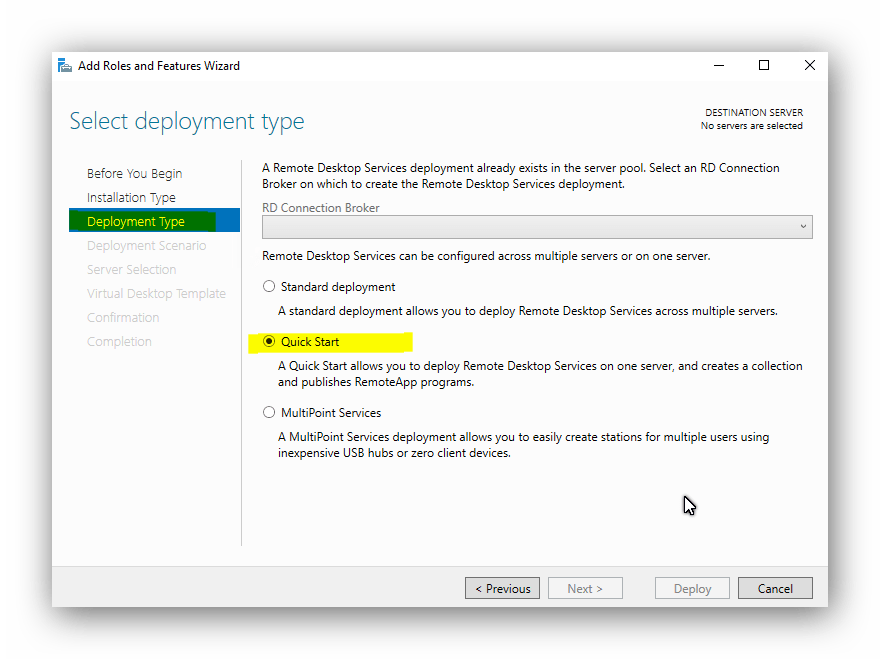
Task: Go back with the Previous button
Action: [502, 588]
